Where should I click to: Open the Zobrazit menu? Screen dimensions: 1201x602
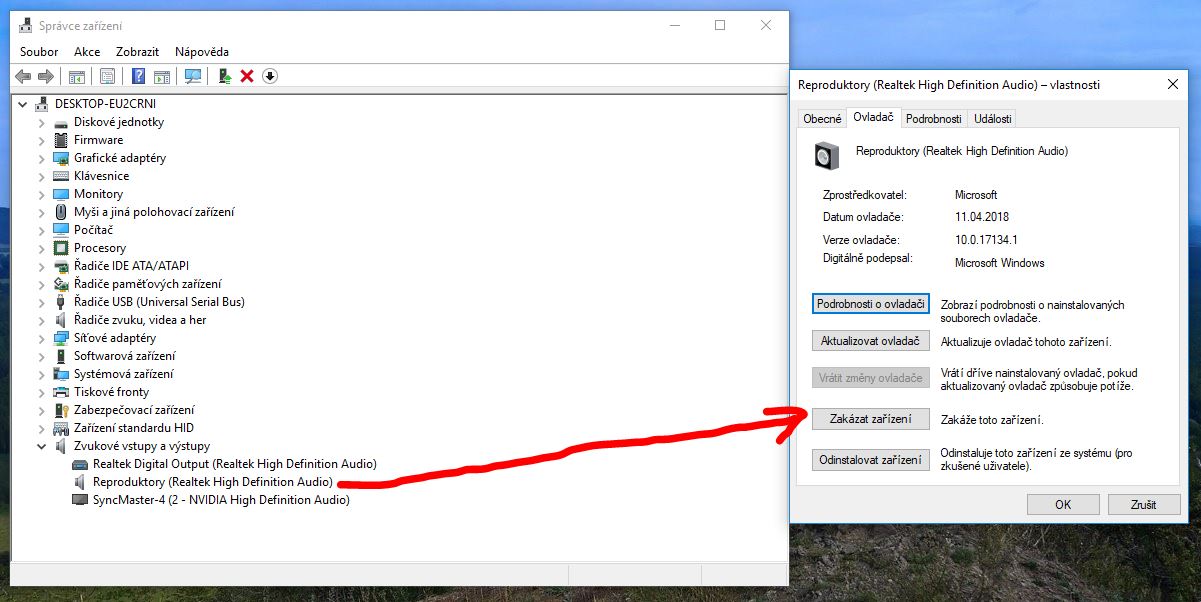point(137,52)
